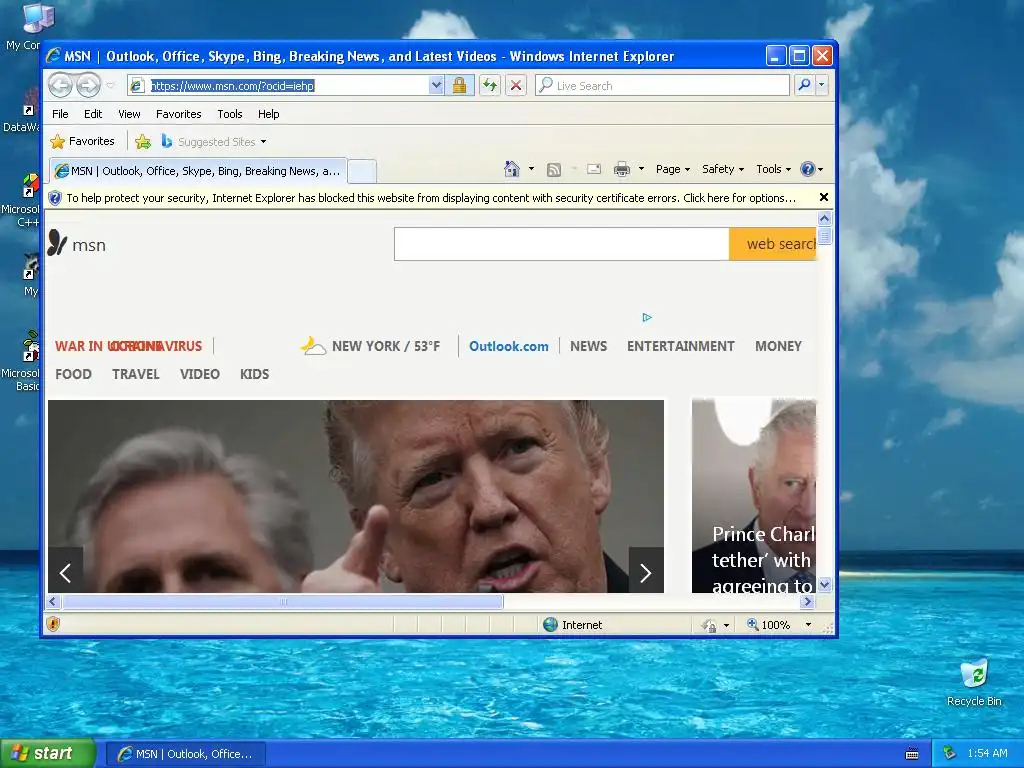Open the ENTERTAINMENT section link
Viewport: 1024px width, 768px height.
pyautogui.click(x=680, y=346)
